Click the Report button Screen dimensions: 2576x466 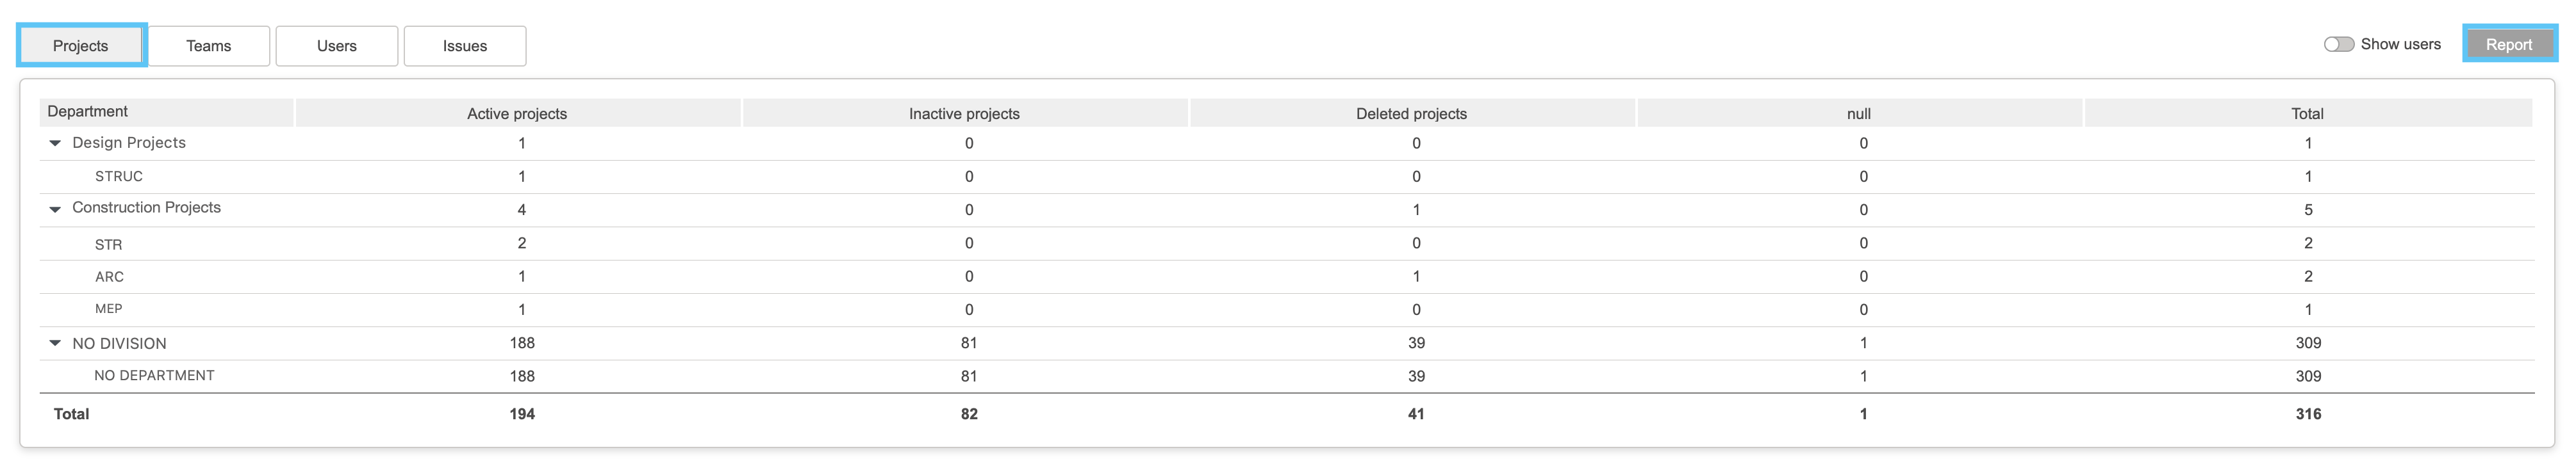coord(2508,44)
